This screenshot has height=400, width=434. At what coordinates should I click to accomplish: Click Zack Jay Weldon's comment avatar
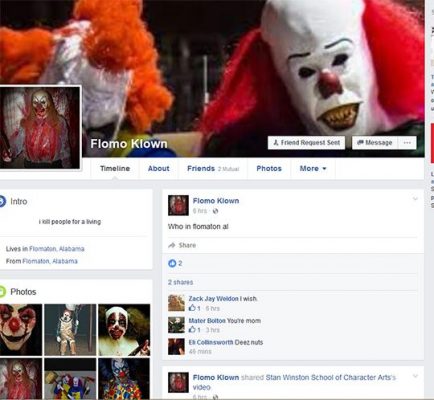(x=176, y=303)
